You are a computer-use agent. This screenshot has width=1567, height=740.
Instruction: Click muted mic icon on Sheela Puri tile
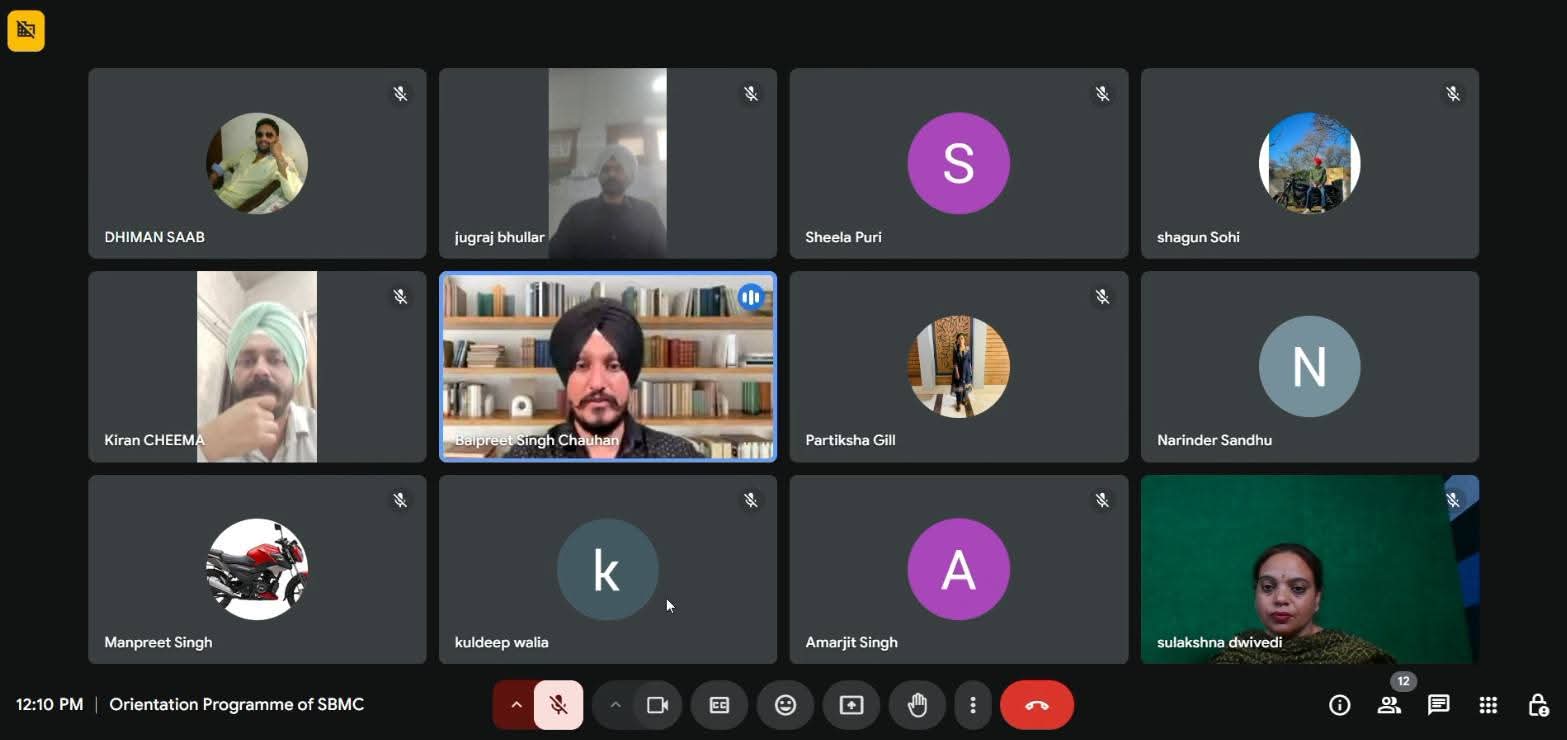pos(1102,93)
